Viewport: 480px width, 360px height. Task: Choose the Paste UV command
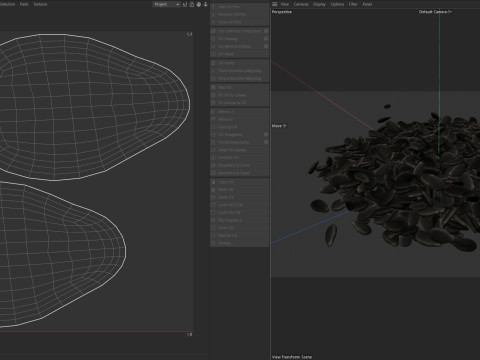(240, 190)
